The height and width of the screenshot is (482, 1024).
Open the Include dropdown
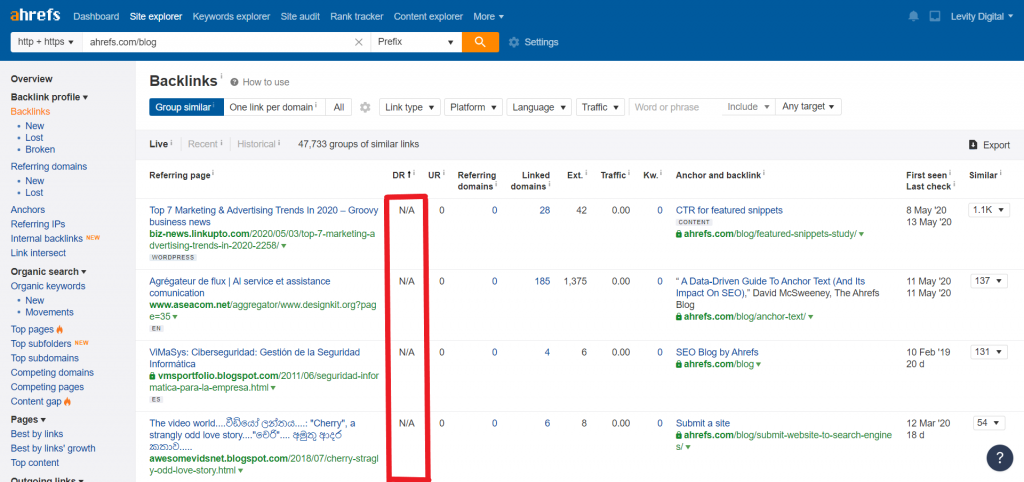pos(748,106)
